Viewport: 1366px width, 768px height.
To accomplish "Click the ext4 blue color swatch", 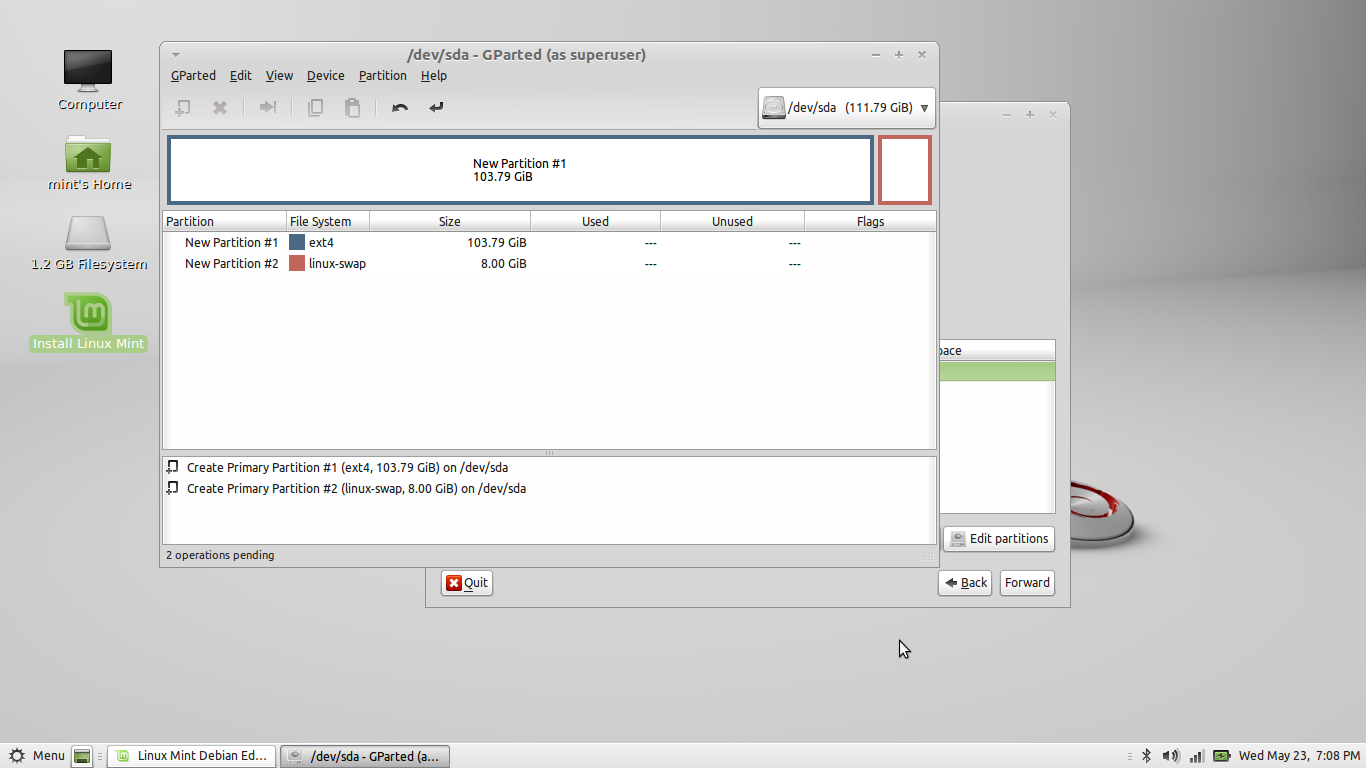I will [x=297, y=242].
